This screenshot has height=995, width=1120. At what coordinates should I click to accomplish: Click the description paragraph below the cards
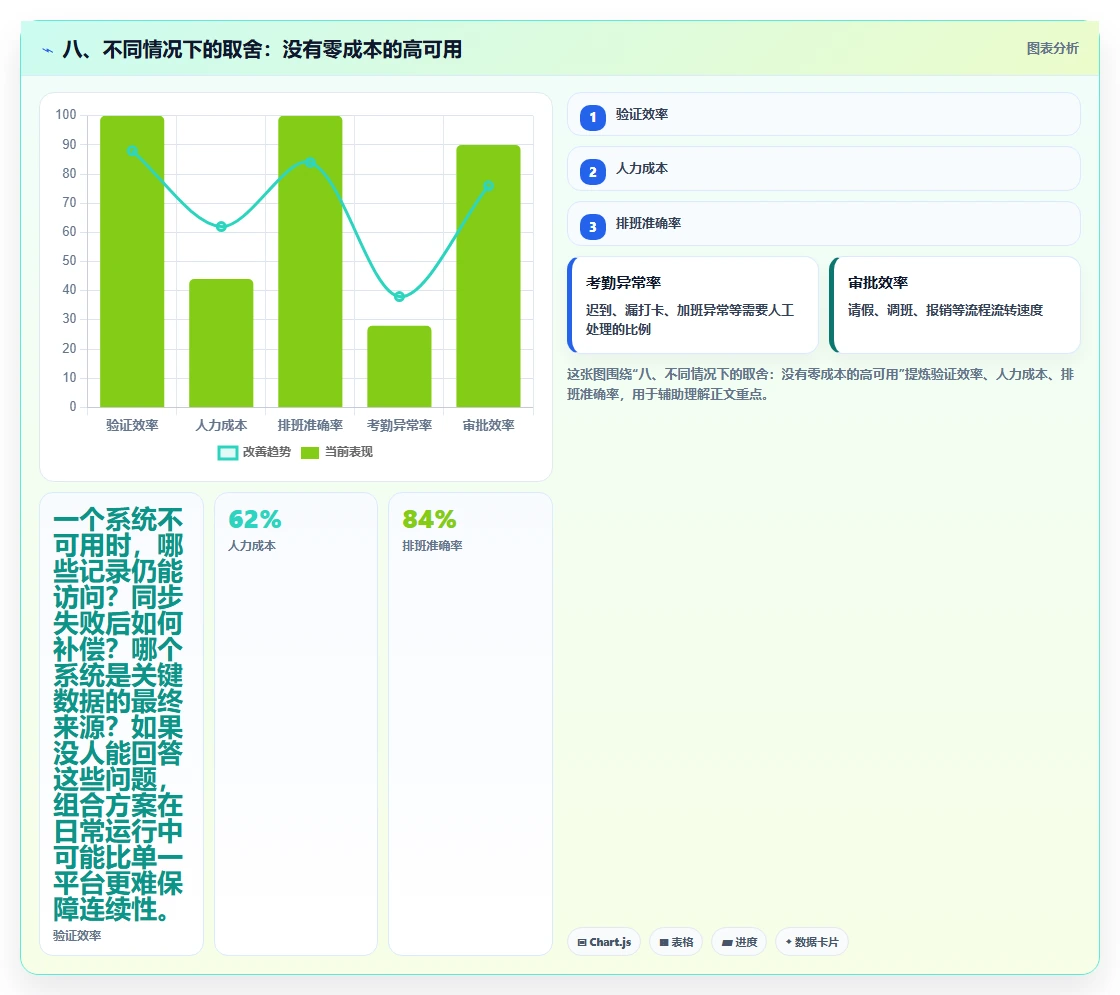click(x=821, y=384)
